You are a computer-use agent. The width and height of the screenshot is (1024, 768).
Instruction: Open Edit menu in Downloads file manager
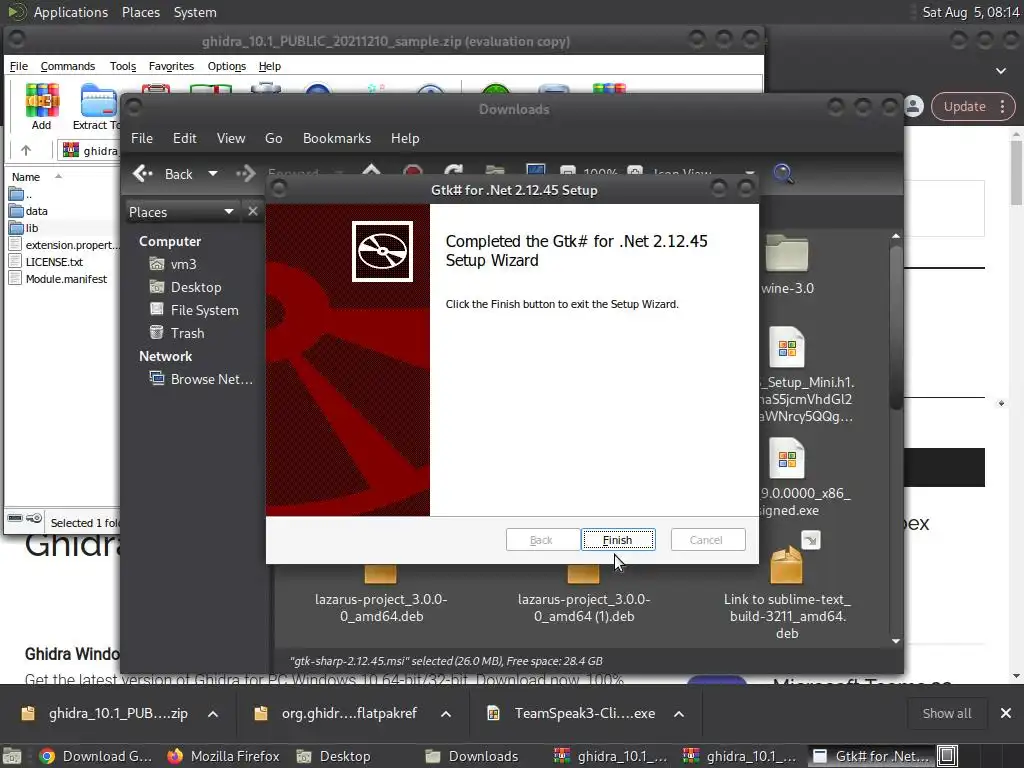click(185, 138)
